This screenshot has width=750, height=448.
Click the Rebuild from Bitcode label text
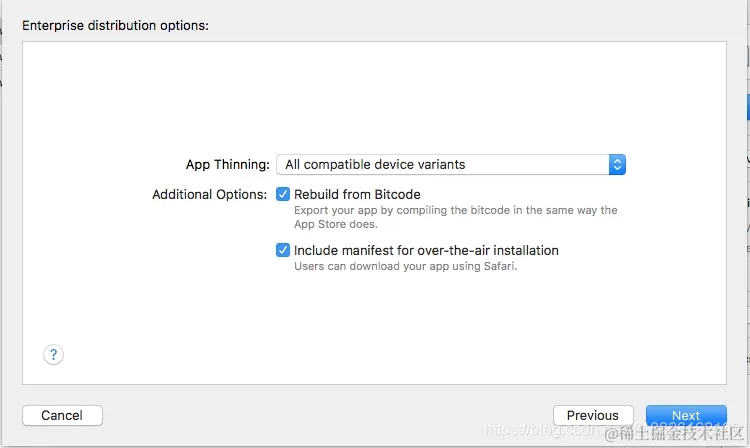click(x=357, y=195)
